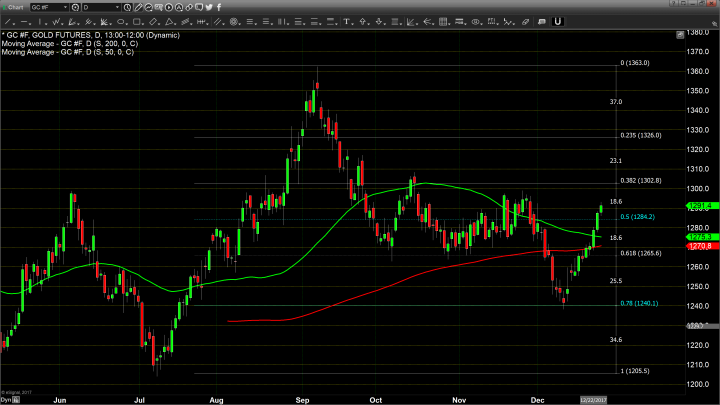Select the rectangle drawing tool

[137, 22]
